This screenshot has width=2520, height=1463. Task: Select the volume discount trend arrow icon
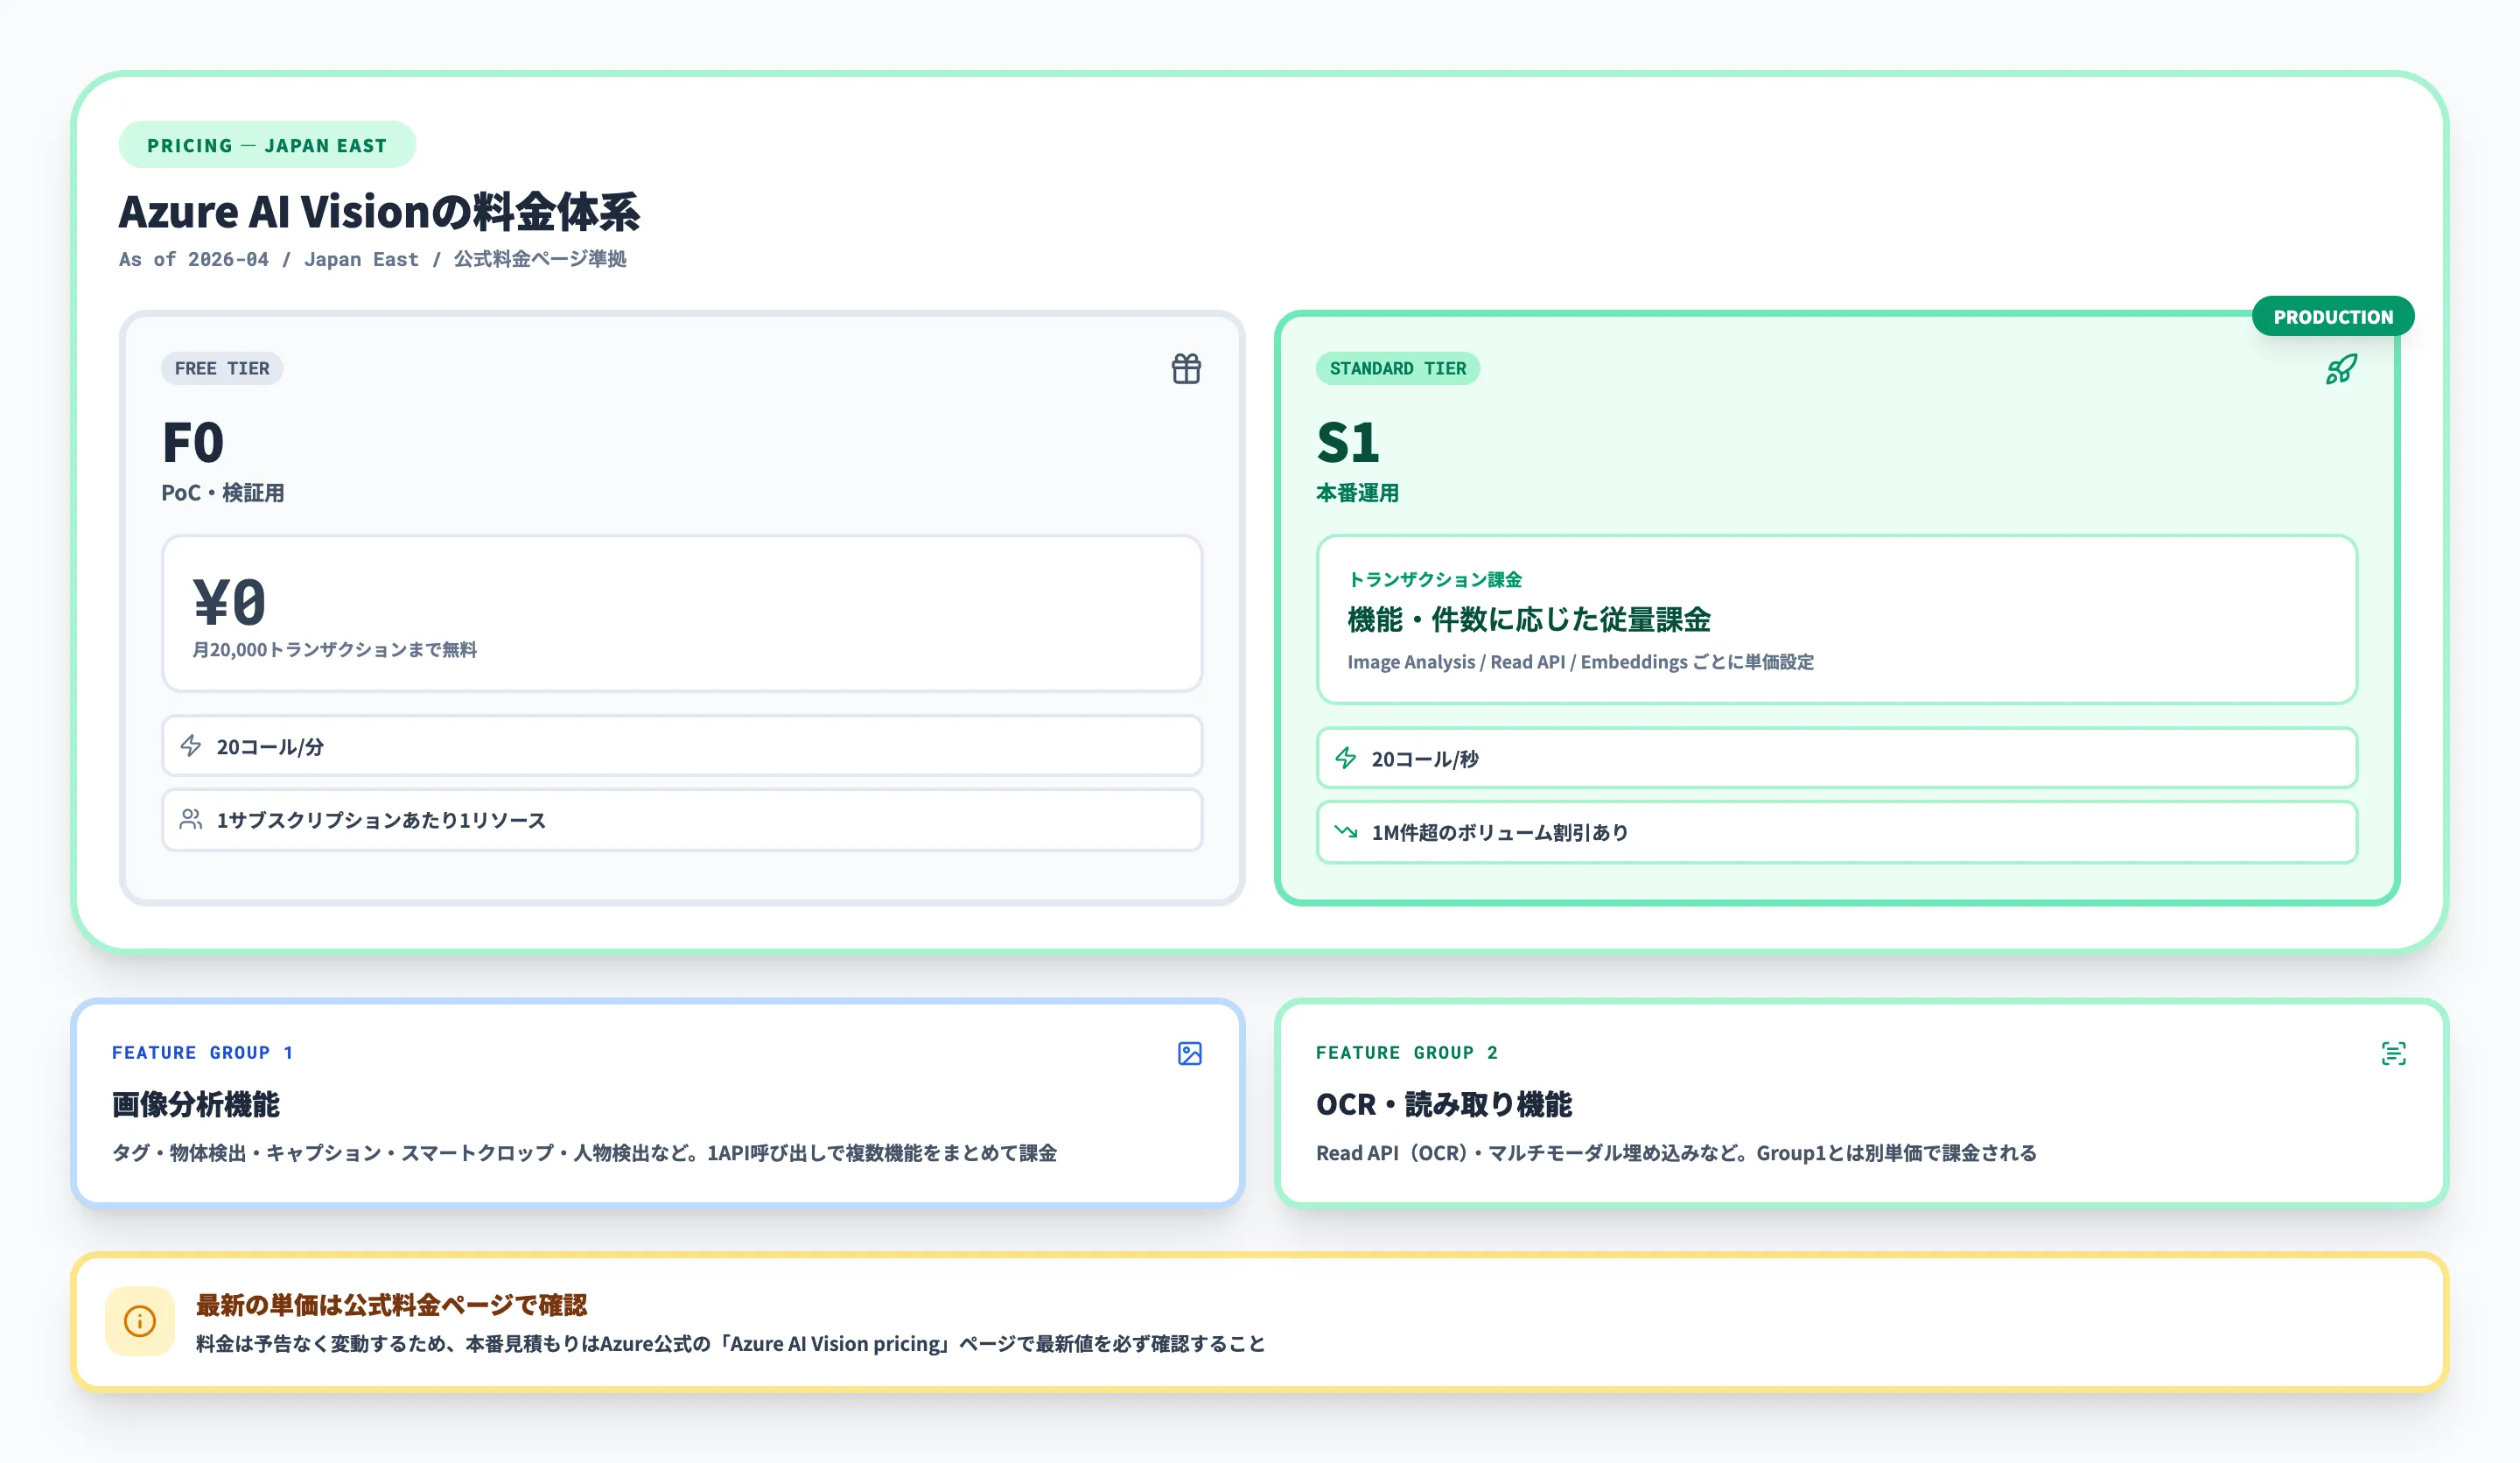coord(1347,832)
